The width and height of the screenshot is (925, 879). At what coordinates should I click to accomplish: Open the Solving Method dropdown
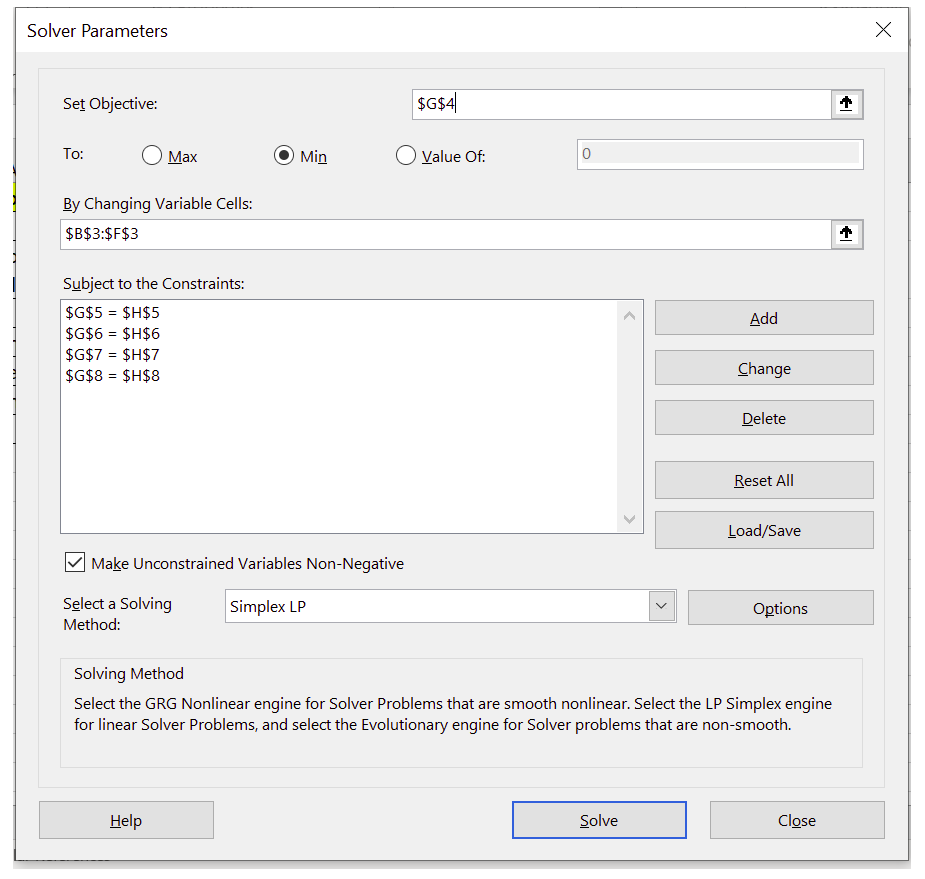click(x=661, y=607)
